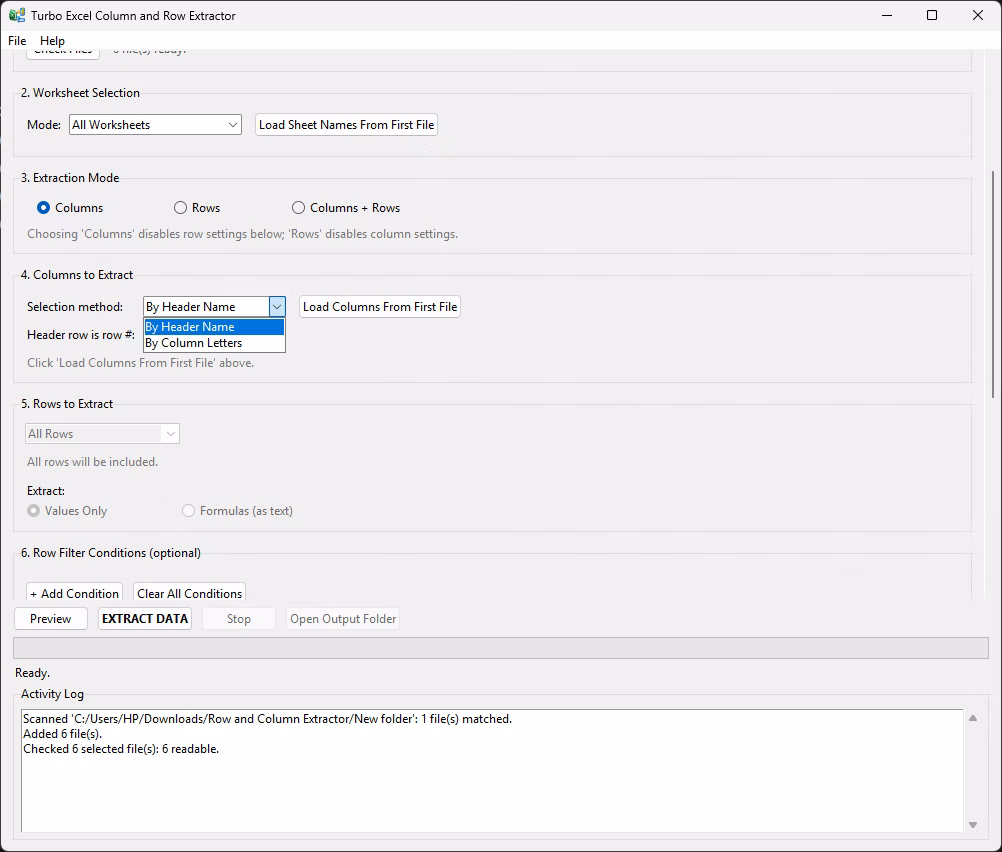Click the app icon in title bar

coord(17,15)
